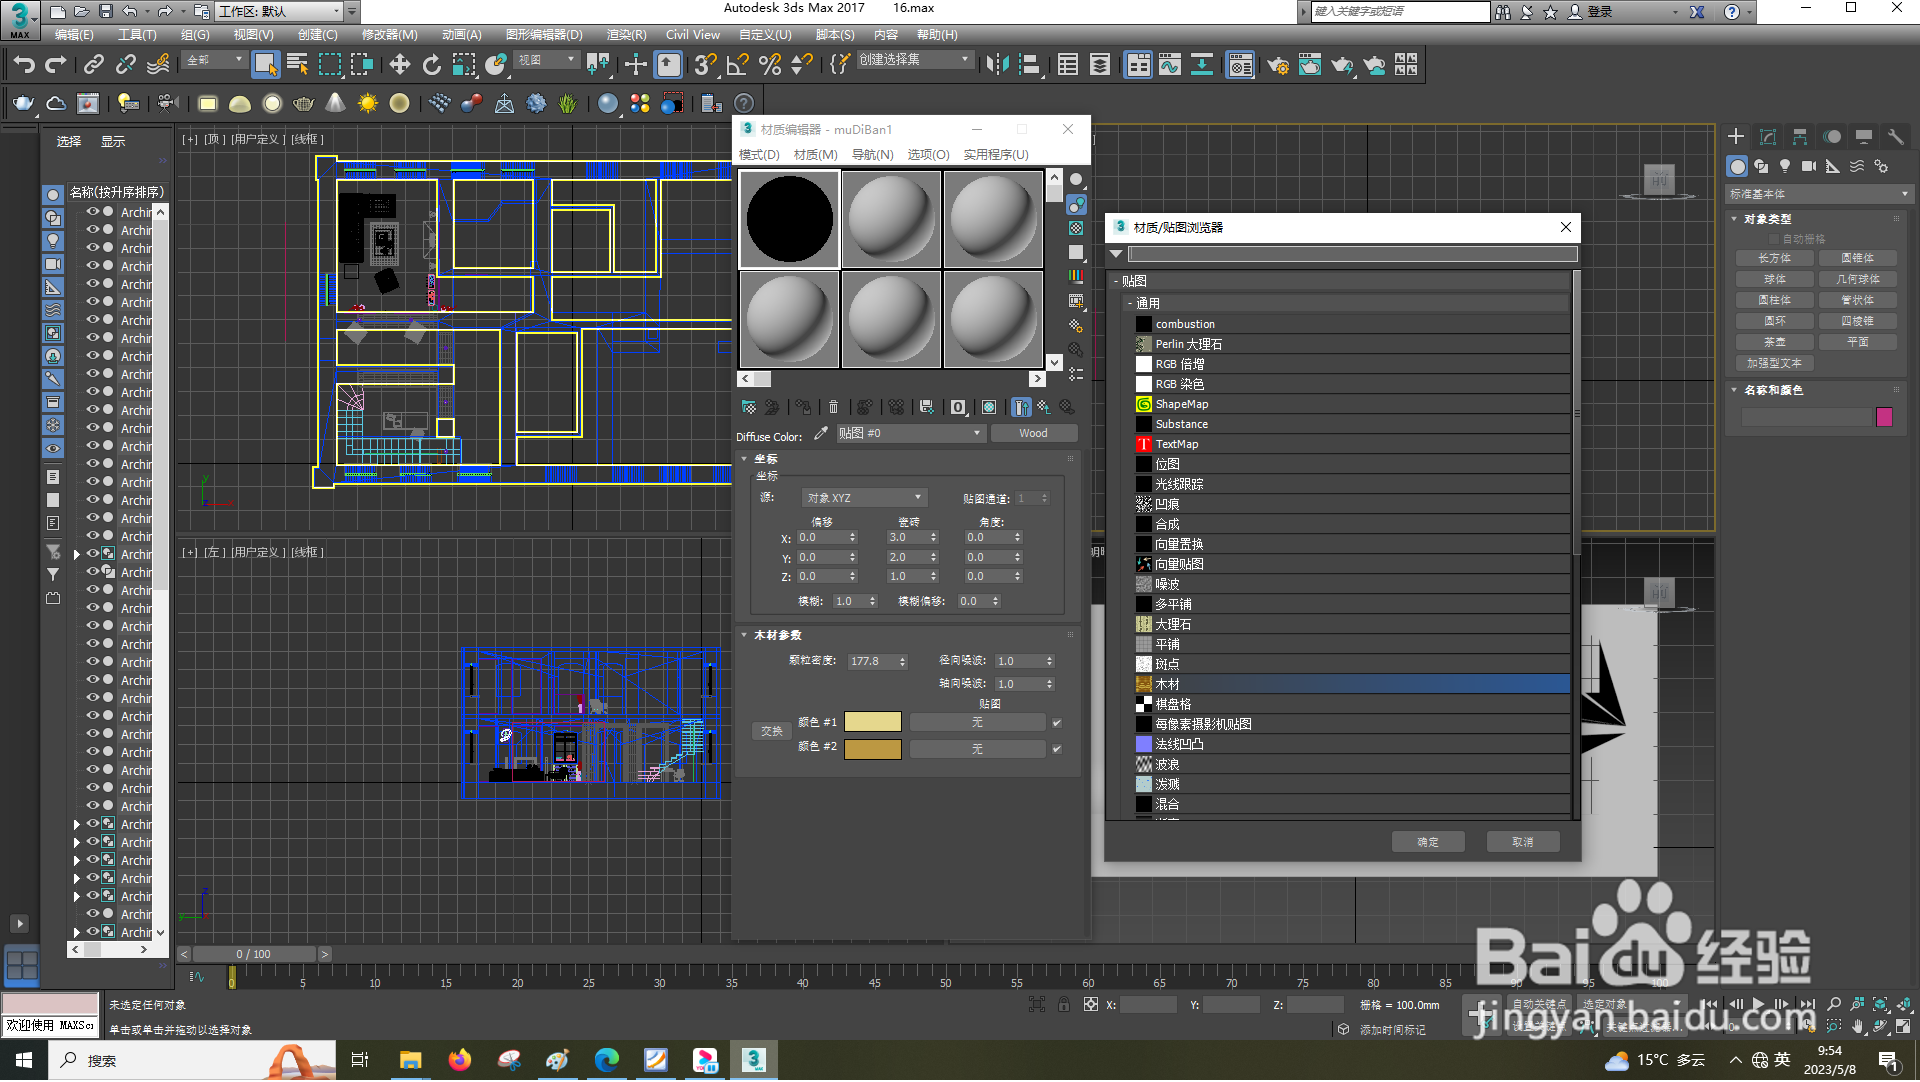1920x1082 pixels.
Task: Activate the Select and Uniform Scale tool
Action: click(464, 65)
